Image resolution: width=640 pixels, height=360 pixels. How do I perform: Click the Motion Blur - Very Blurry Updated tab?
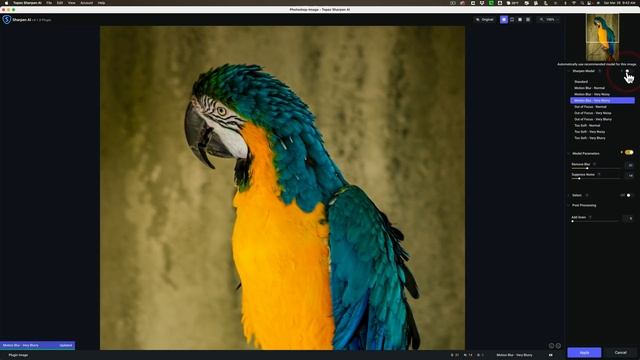pos(38,345)
